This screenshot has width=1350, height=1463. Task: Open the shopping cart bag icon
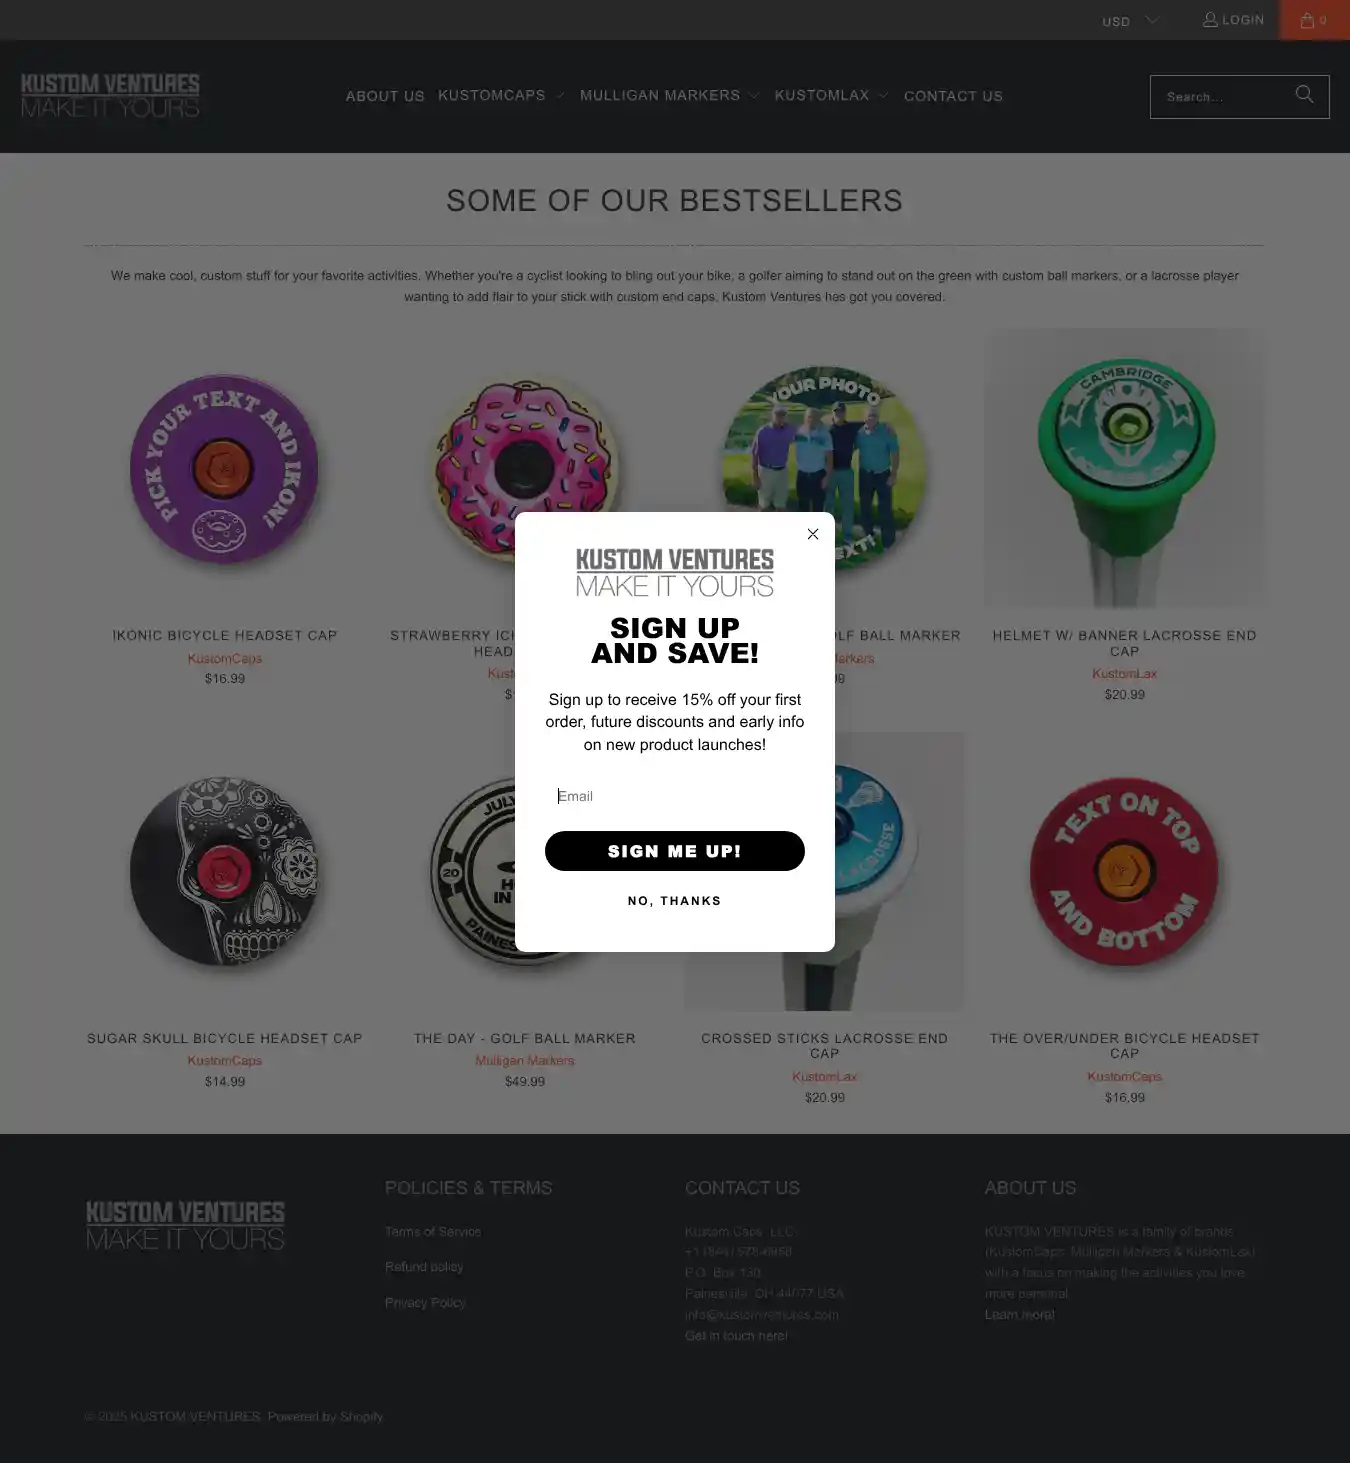pyautogui.click(x=1307, y=20)
